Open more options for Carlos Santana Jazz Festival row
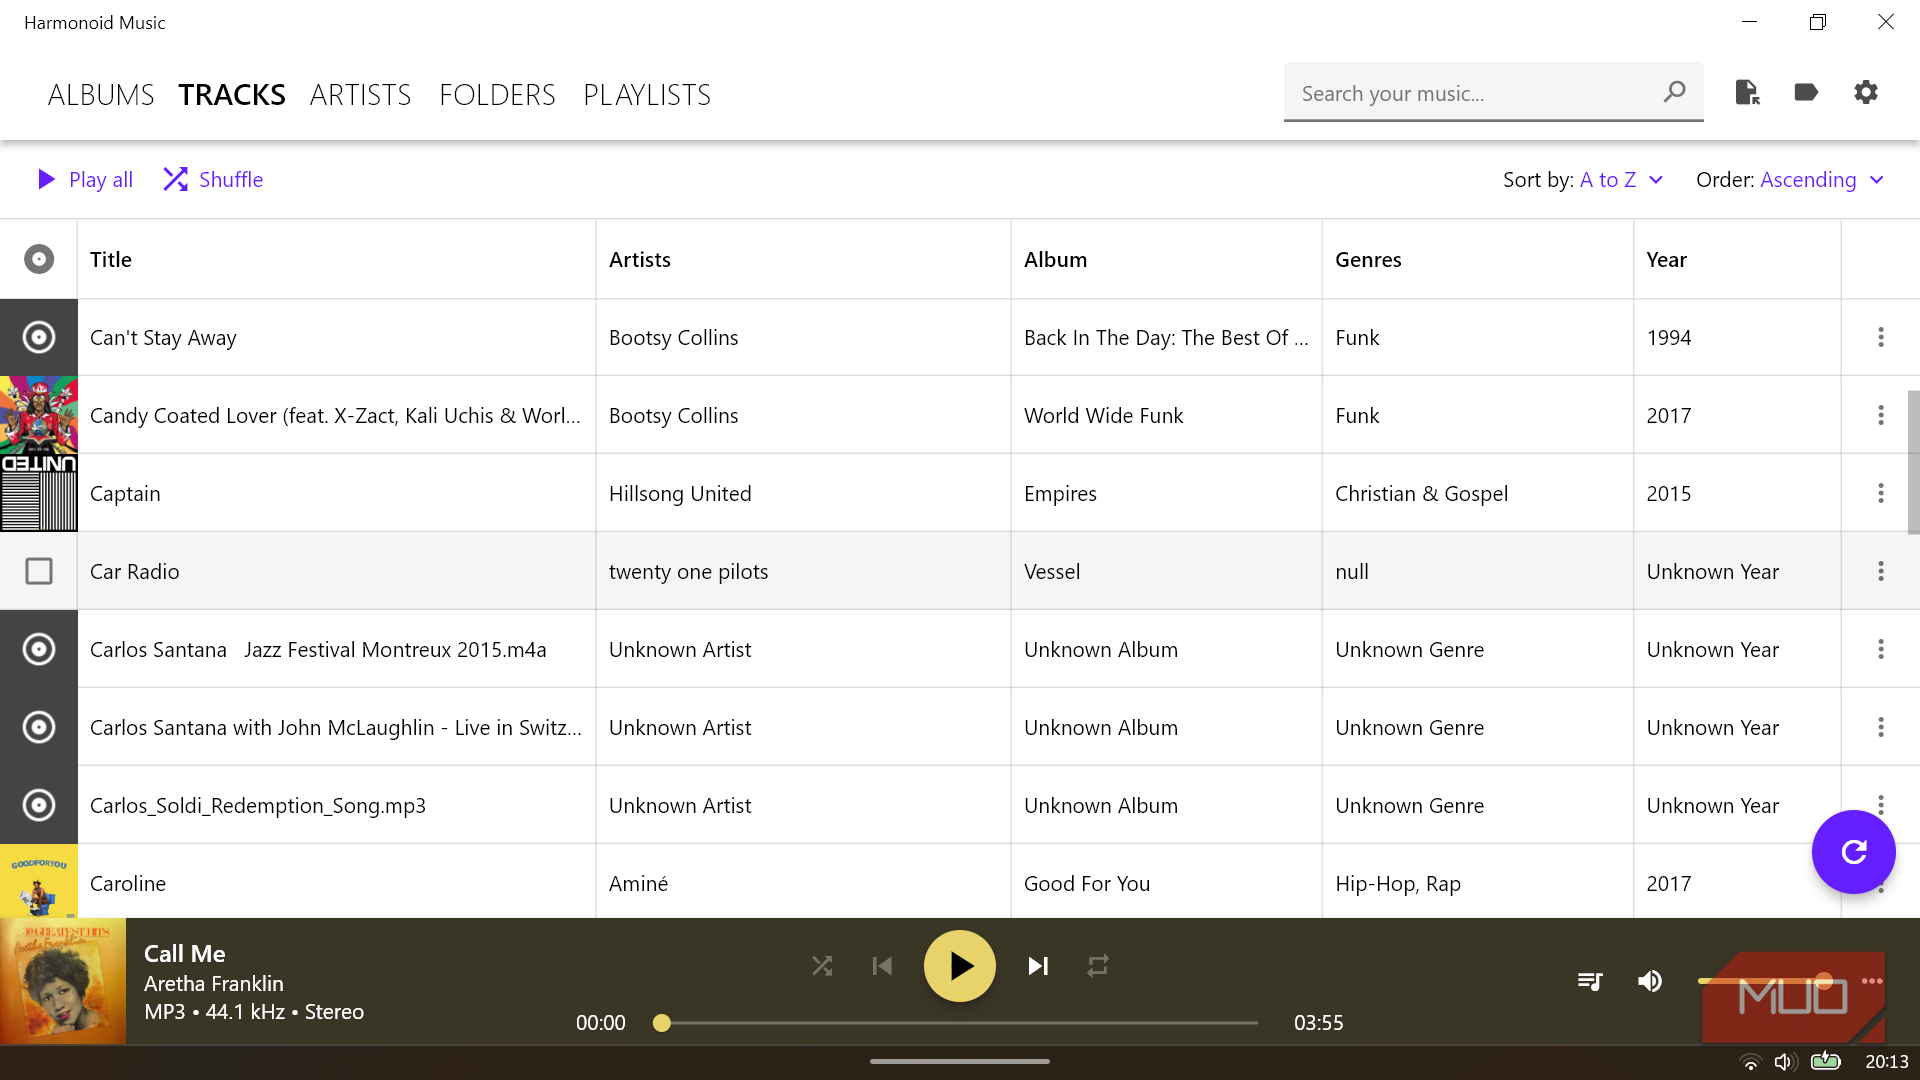 1881,649
